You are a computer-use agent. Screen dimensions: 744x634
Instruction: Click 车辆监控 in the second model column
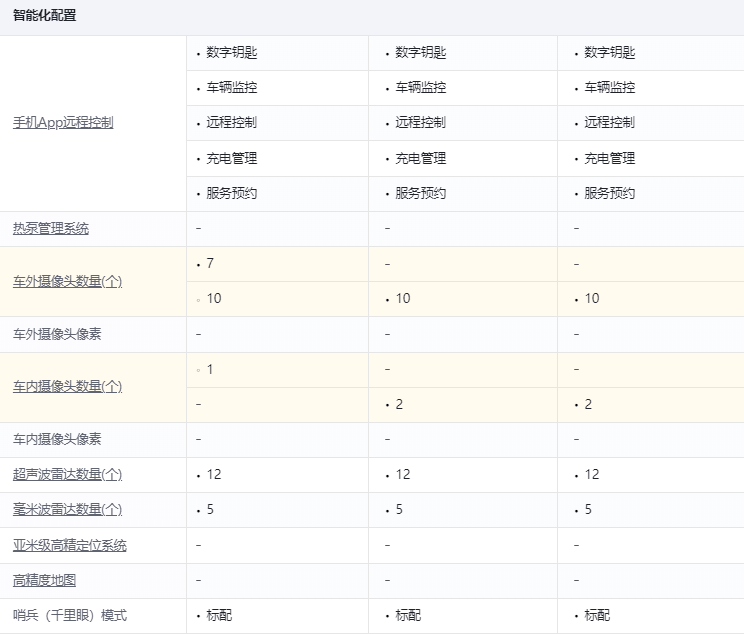click(421, 88)
